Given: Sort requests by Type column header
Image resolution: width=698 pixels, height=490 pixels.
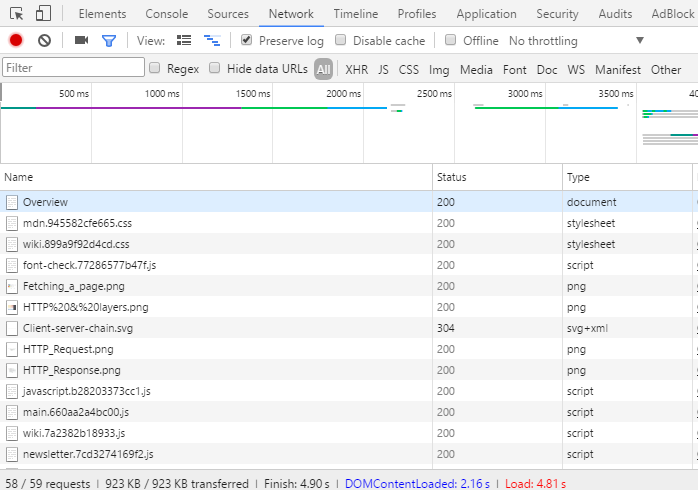Looking at the screenshot, I should 627,177.
